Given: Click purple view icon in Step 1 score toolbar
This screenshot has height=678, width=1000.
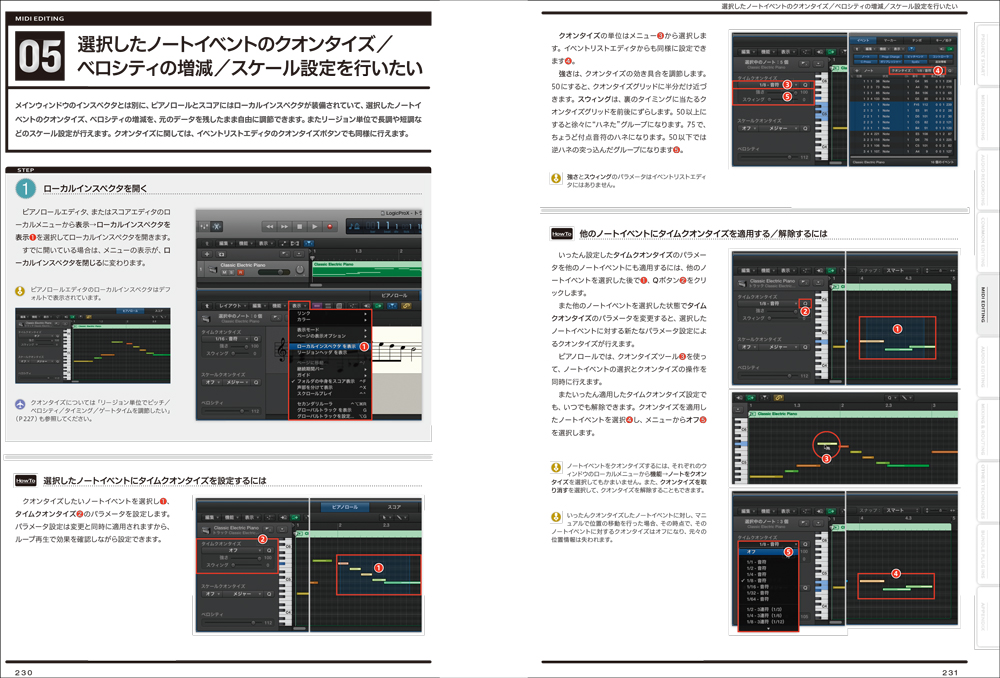Looking at the screenshot, I should coord(317,306).
